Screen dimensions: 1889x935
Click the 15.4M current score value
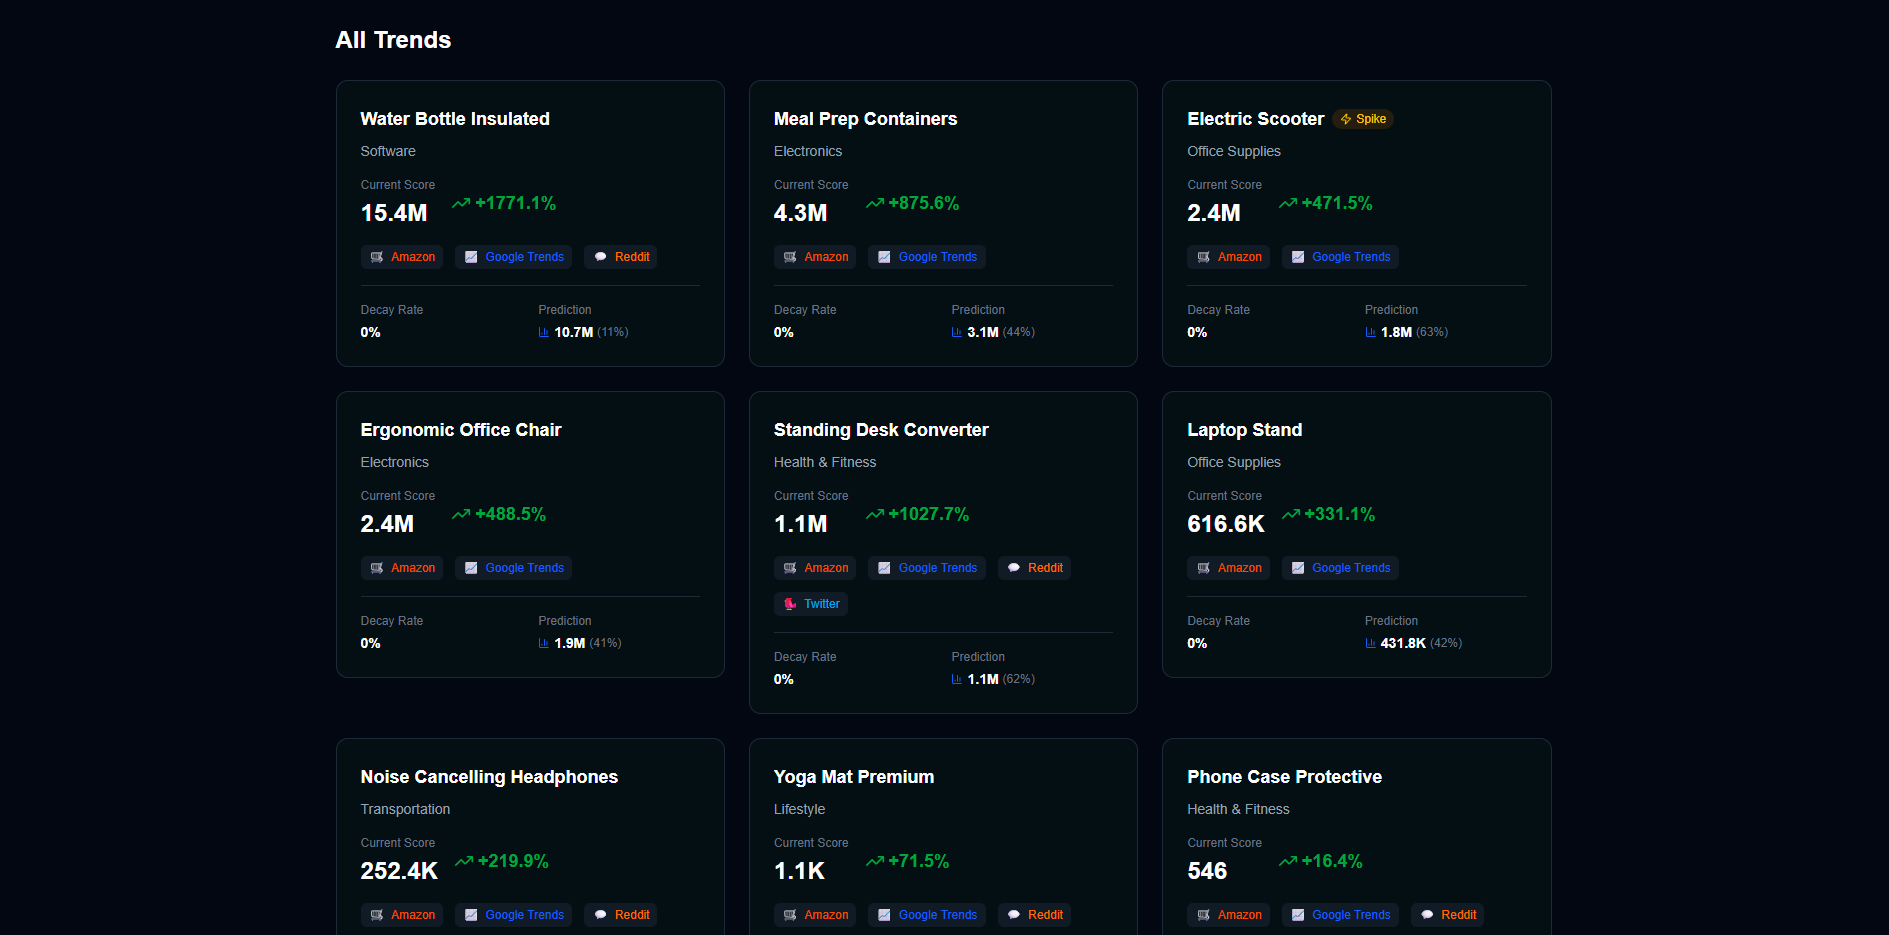pos(394,213)
